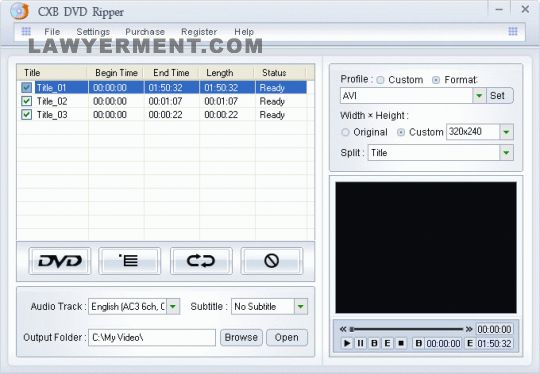Expand the 320x240 resolution dropdown

[506, 132]
